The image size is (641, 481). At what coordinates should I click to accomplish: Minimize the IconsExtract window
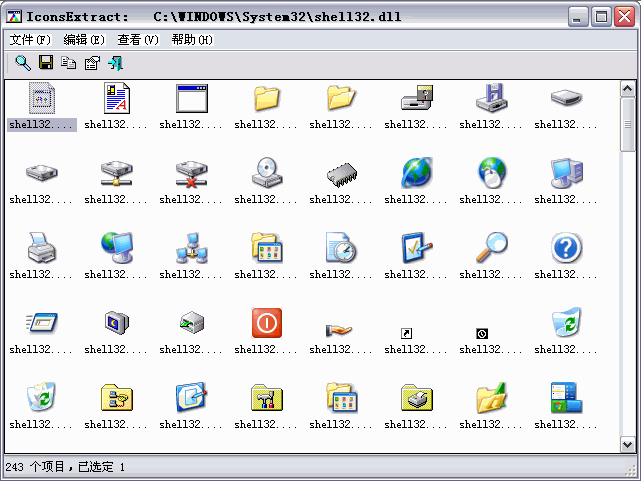(578, 17)
